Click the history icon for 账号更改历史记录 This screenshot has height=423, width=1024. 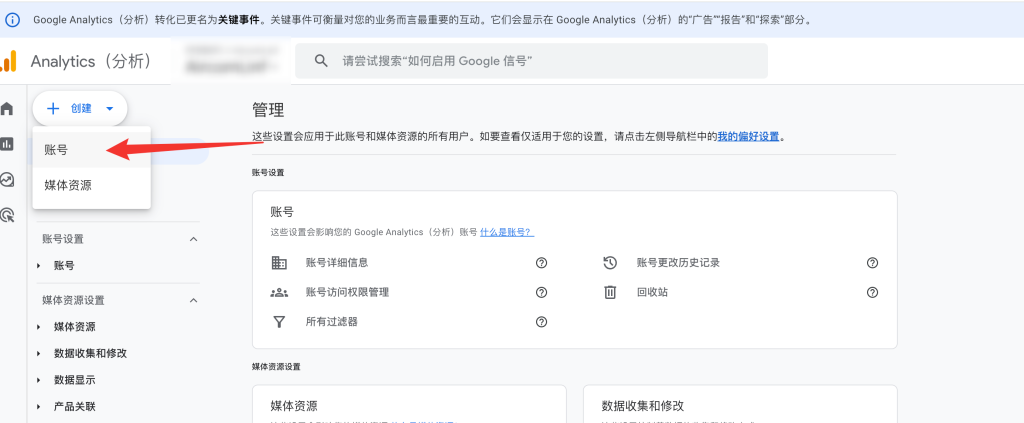tap(610, 262)
